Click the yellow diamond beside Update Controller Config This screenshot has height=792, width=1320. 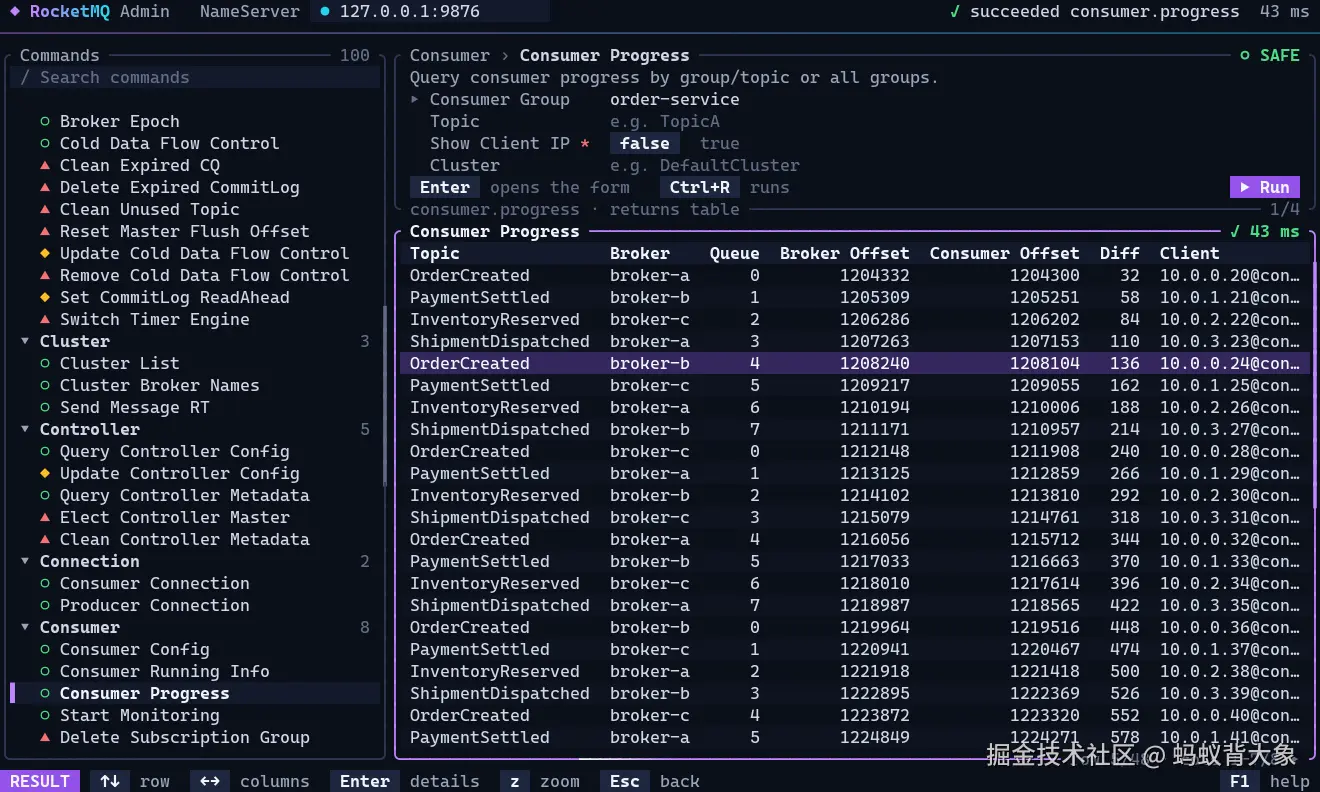coord(45,474)
